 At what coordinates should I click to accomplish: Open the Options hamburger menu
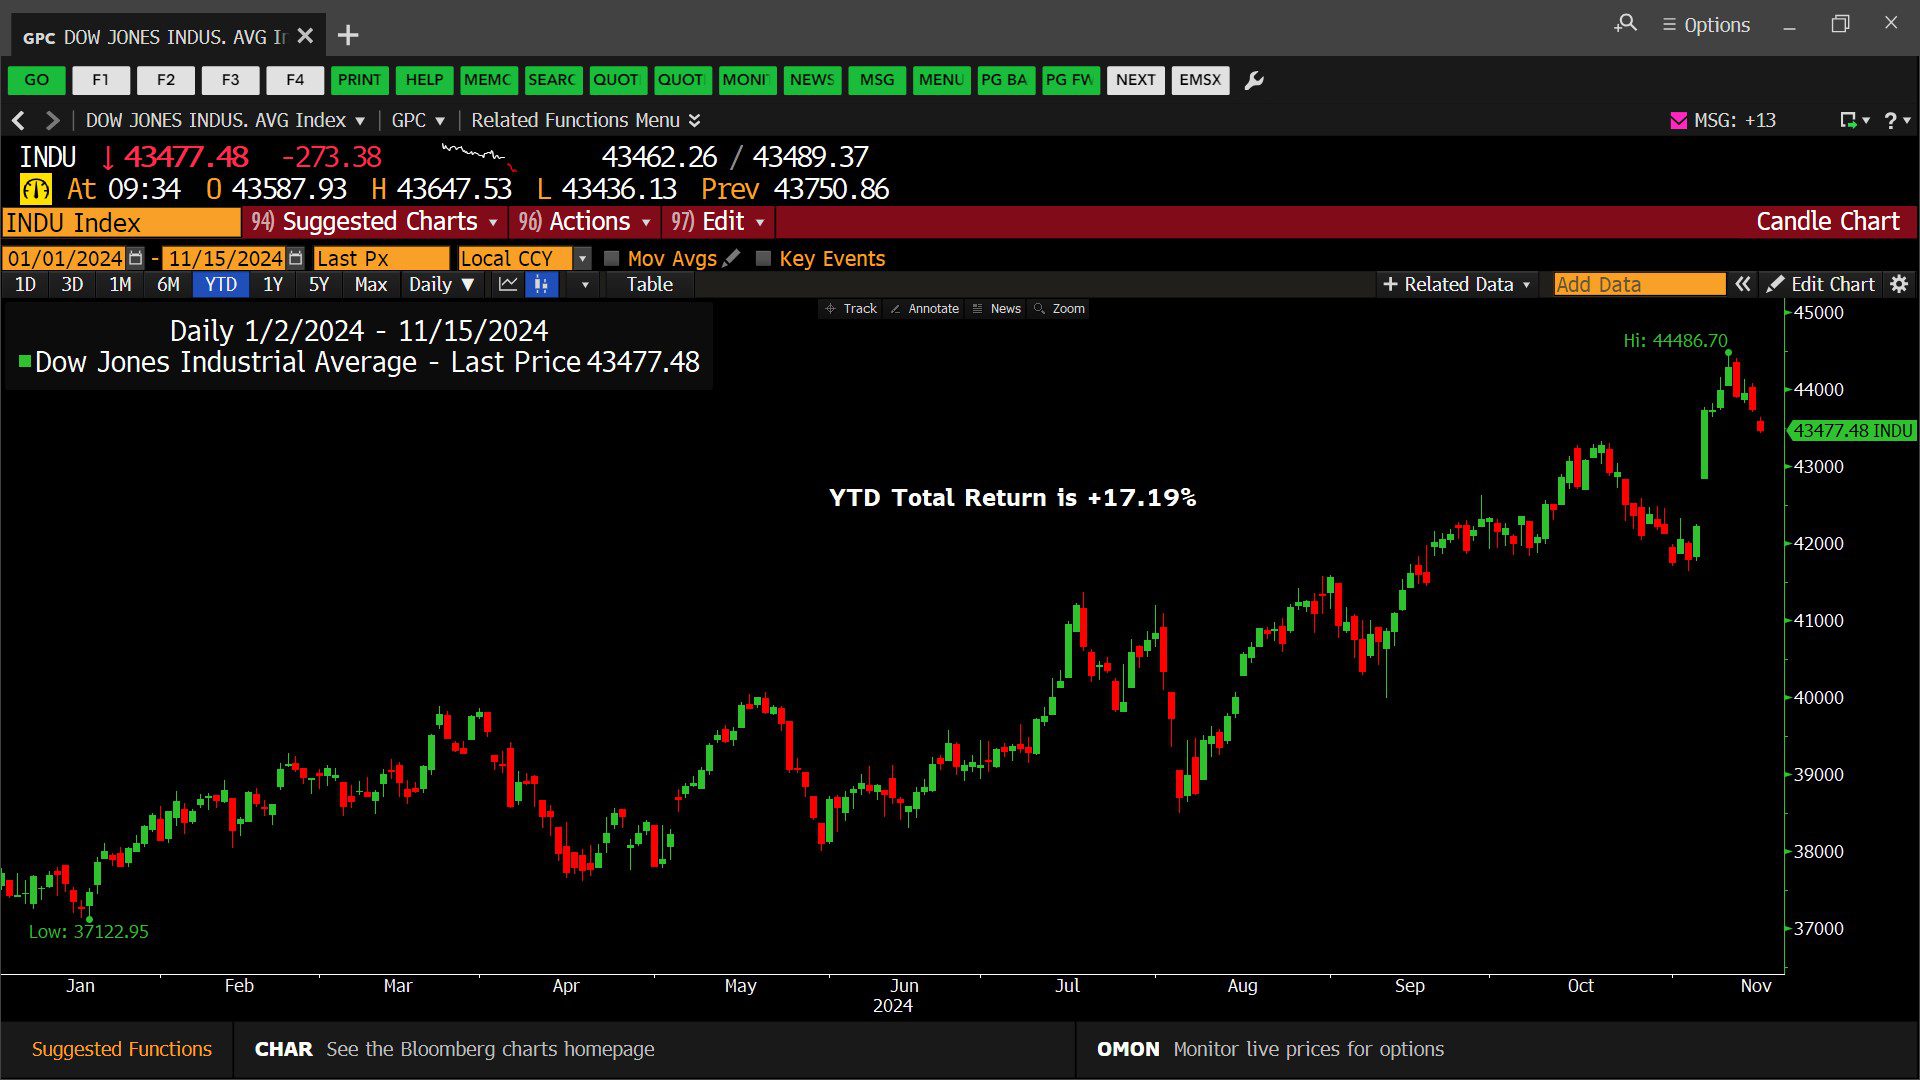click(1706, 25)
